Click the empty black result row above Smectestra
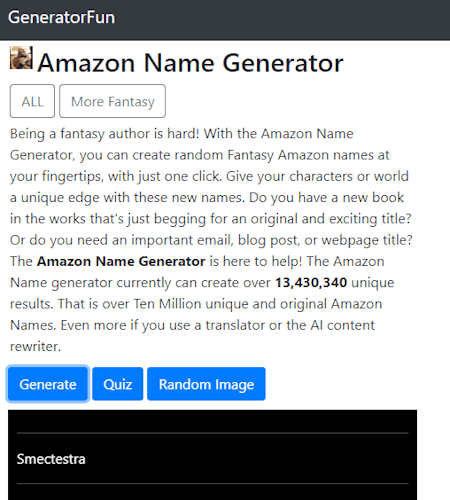 212,422
